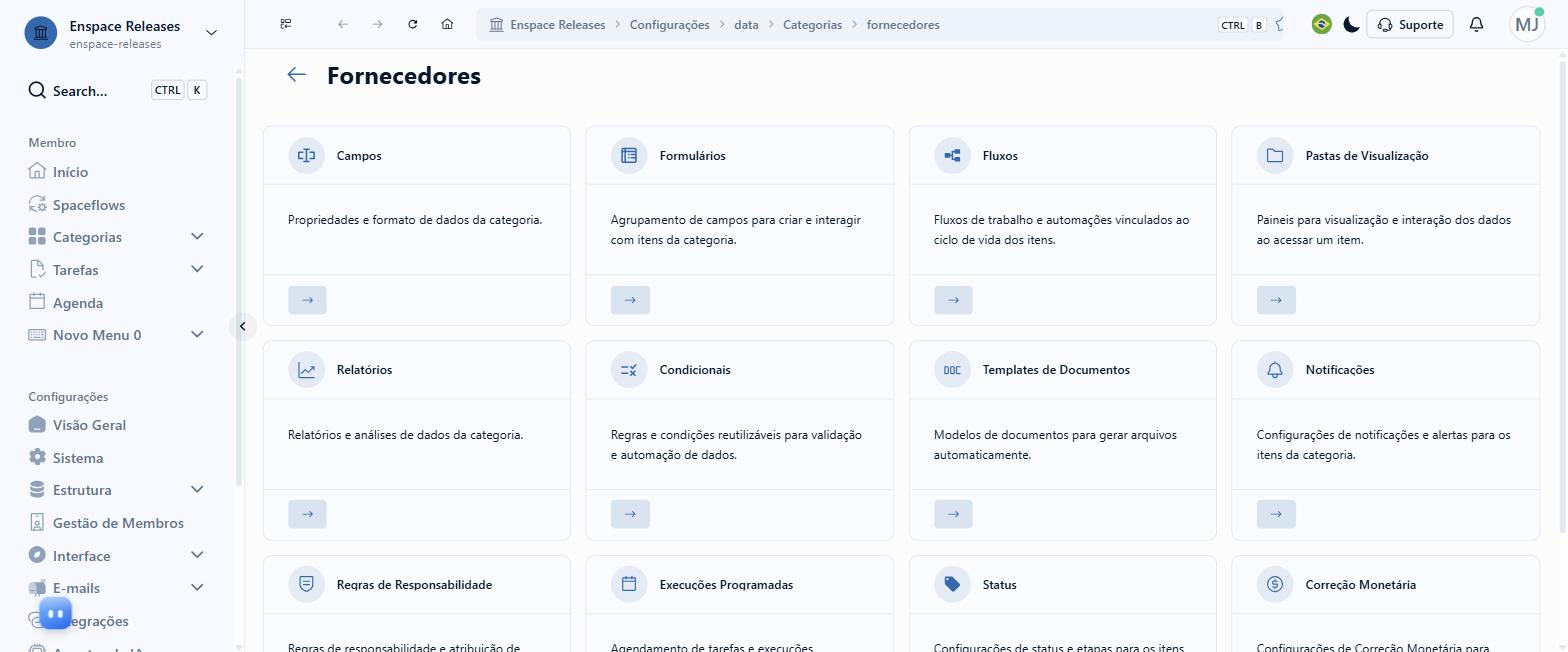Open the Enspace Releases workspace dropdown

[x=211, y=33]
